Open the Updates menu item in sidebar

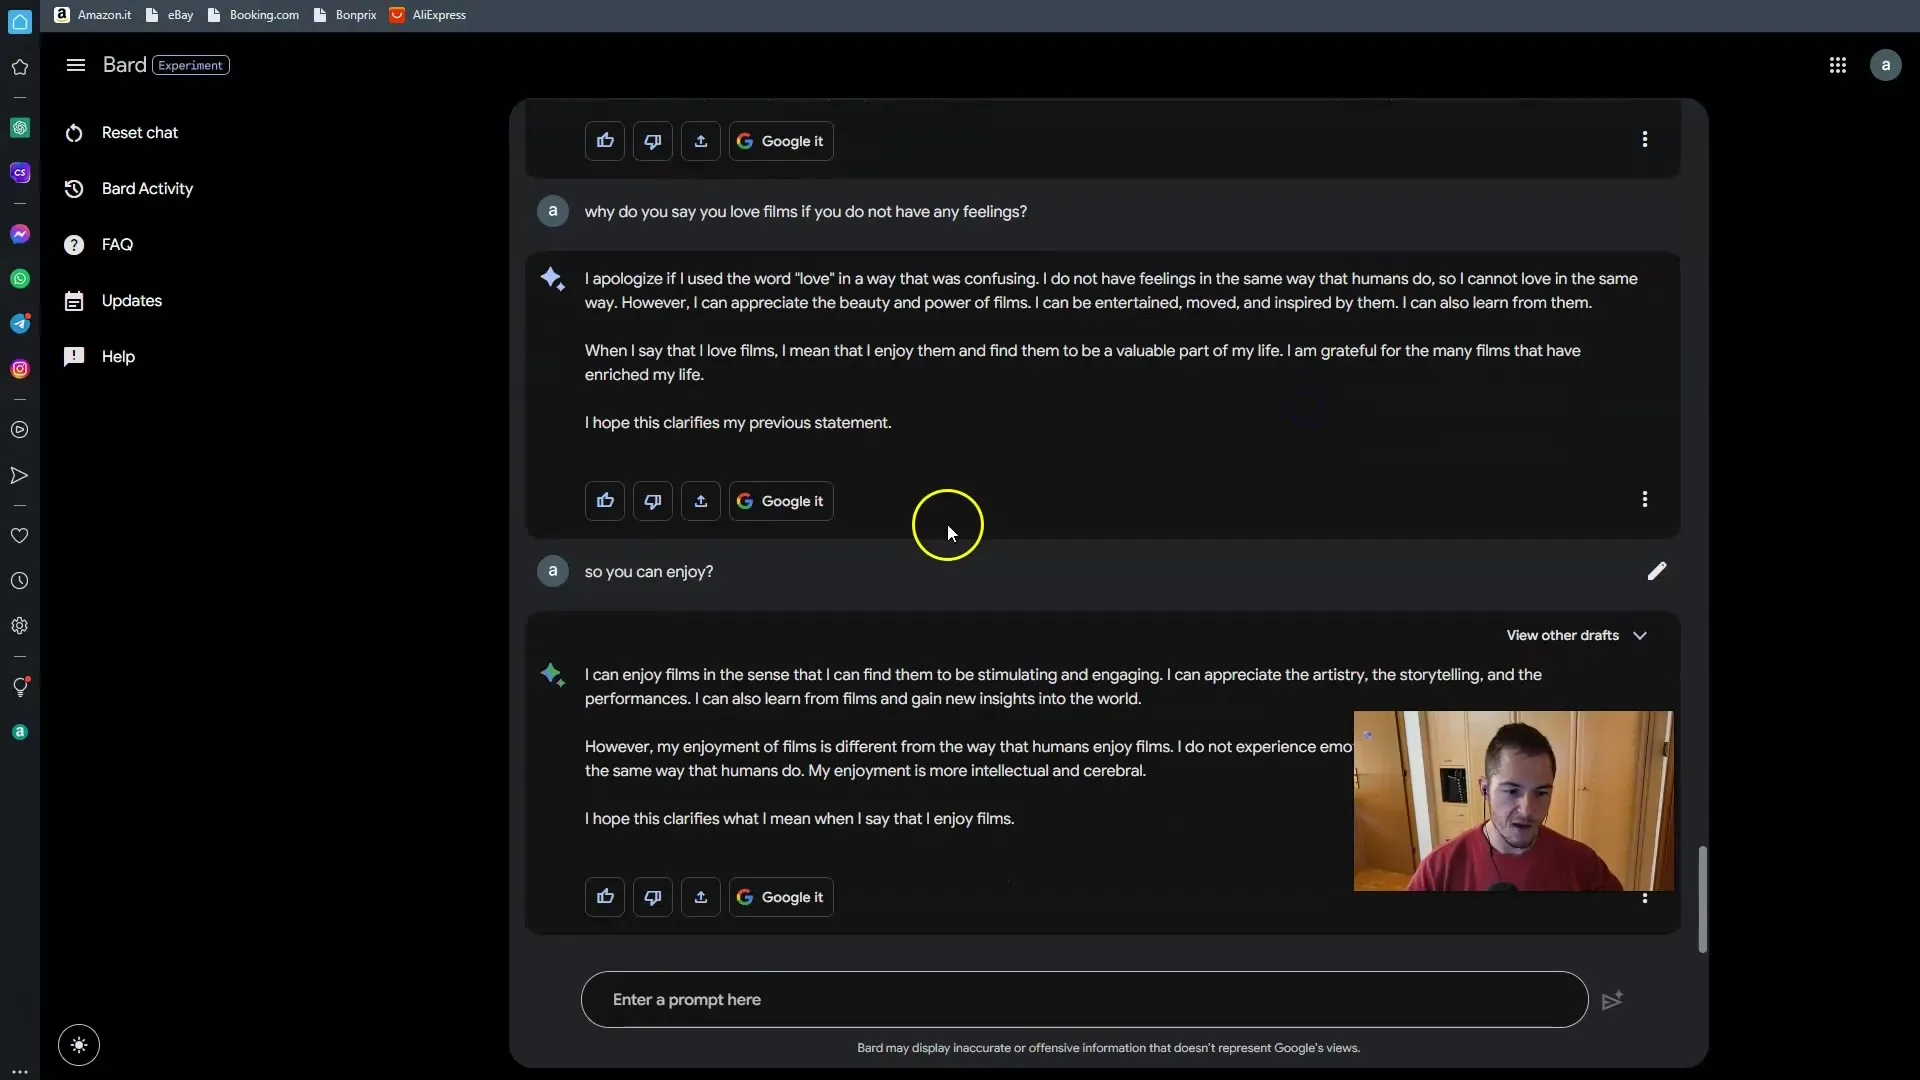(131, 301)
